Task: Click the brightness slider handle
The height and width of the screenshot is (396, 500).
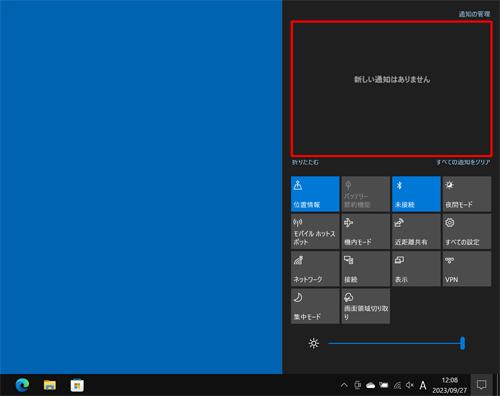Action: coord(462,343)
